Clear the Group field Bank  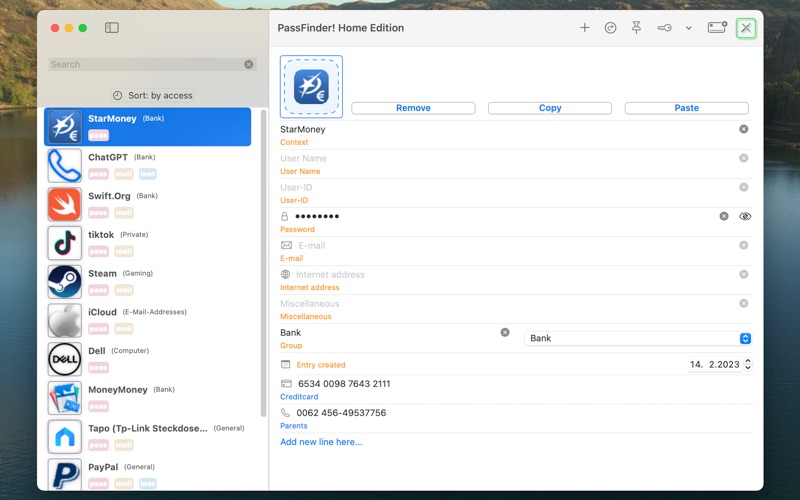pyautogui.click(x=505, y=332)
